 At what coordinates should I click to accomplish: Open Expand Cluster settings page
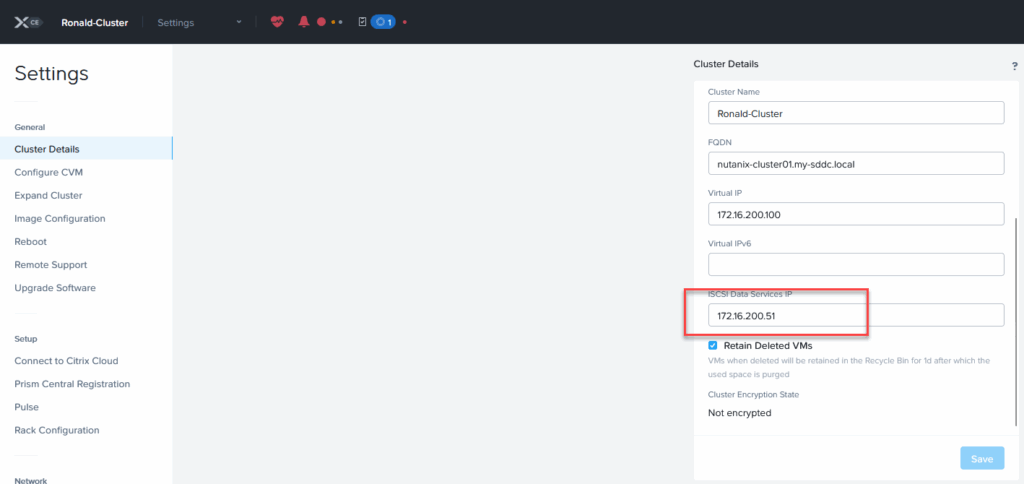coord(48,195)
